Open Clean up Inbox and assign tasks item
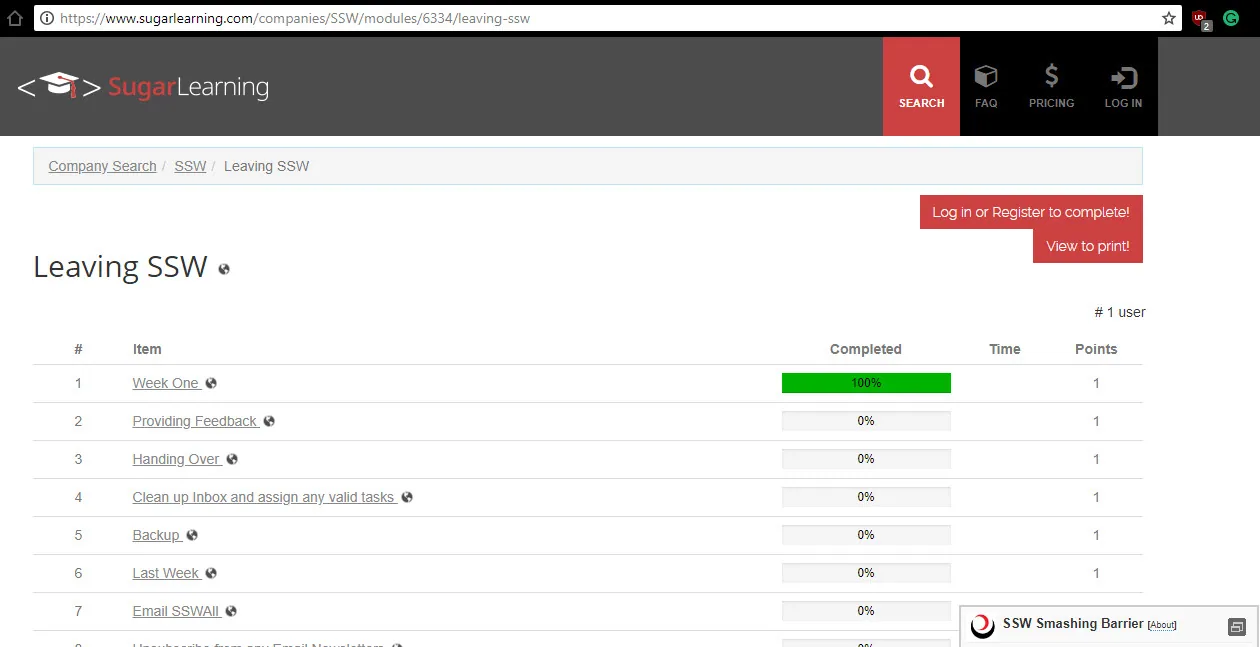 coord(264,497)
